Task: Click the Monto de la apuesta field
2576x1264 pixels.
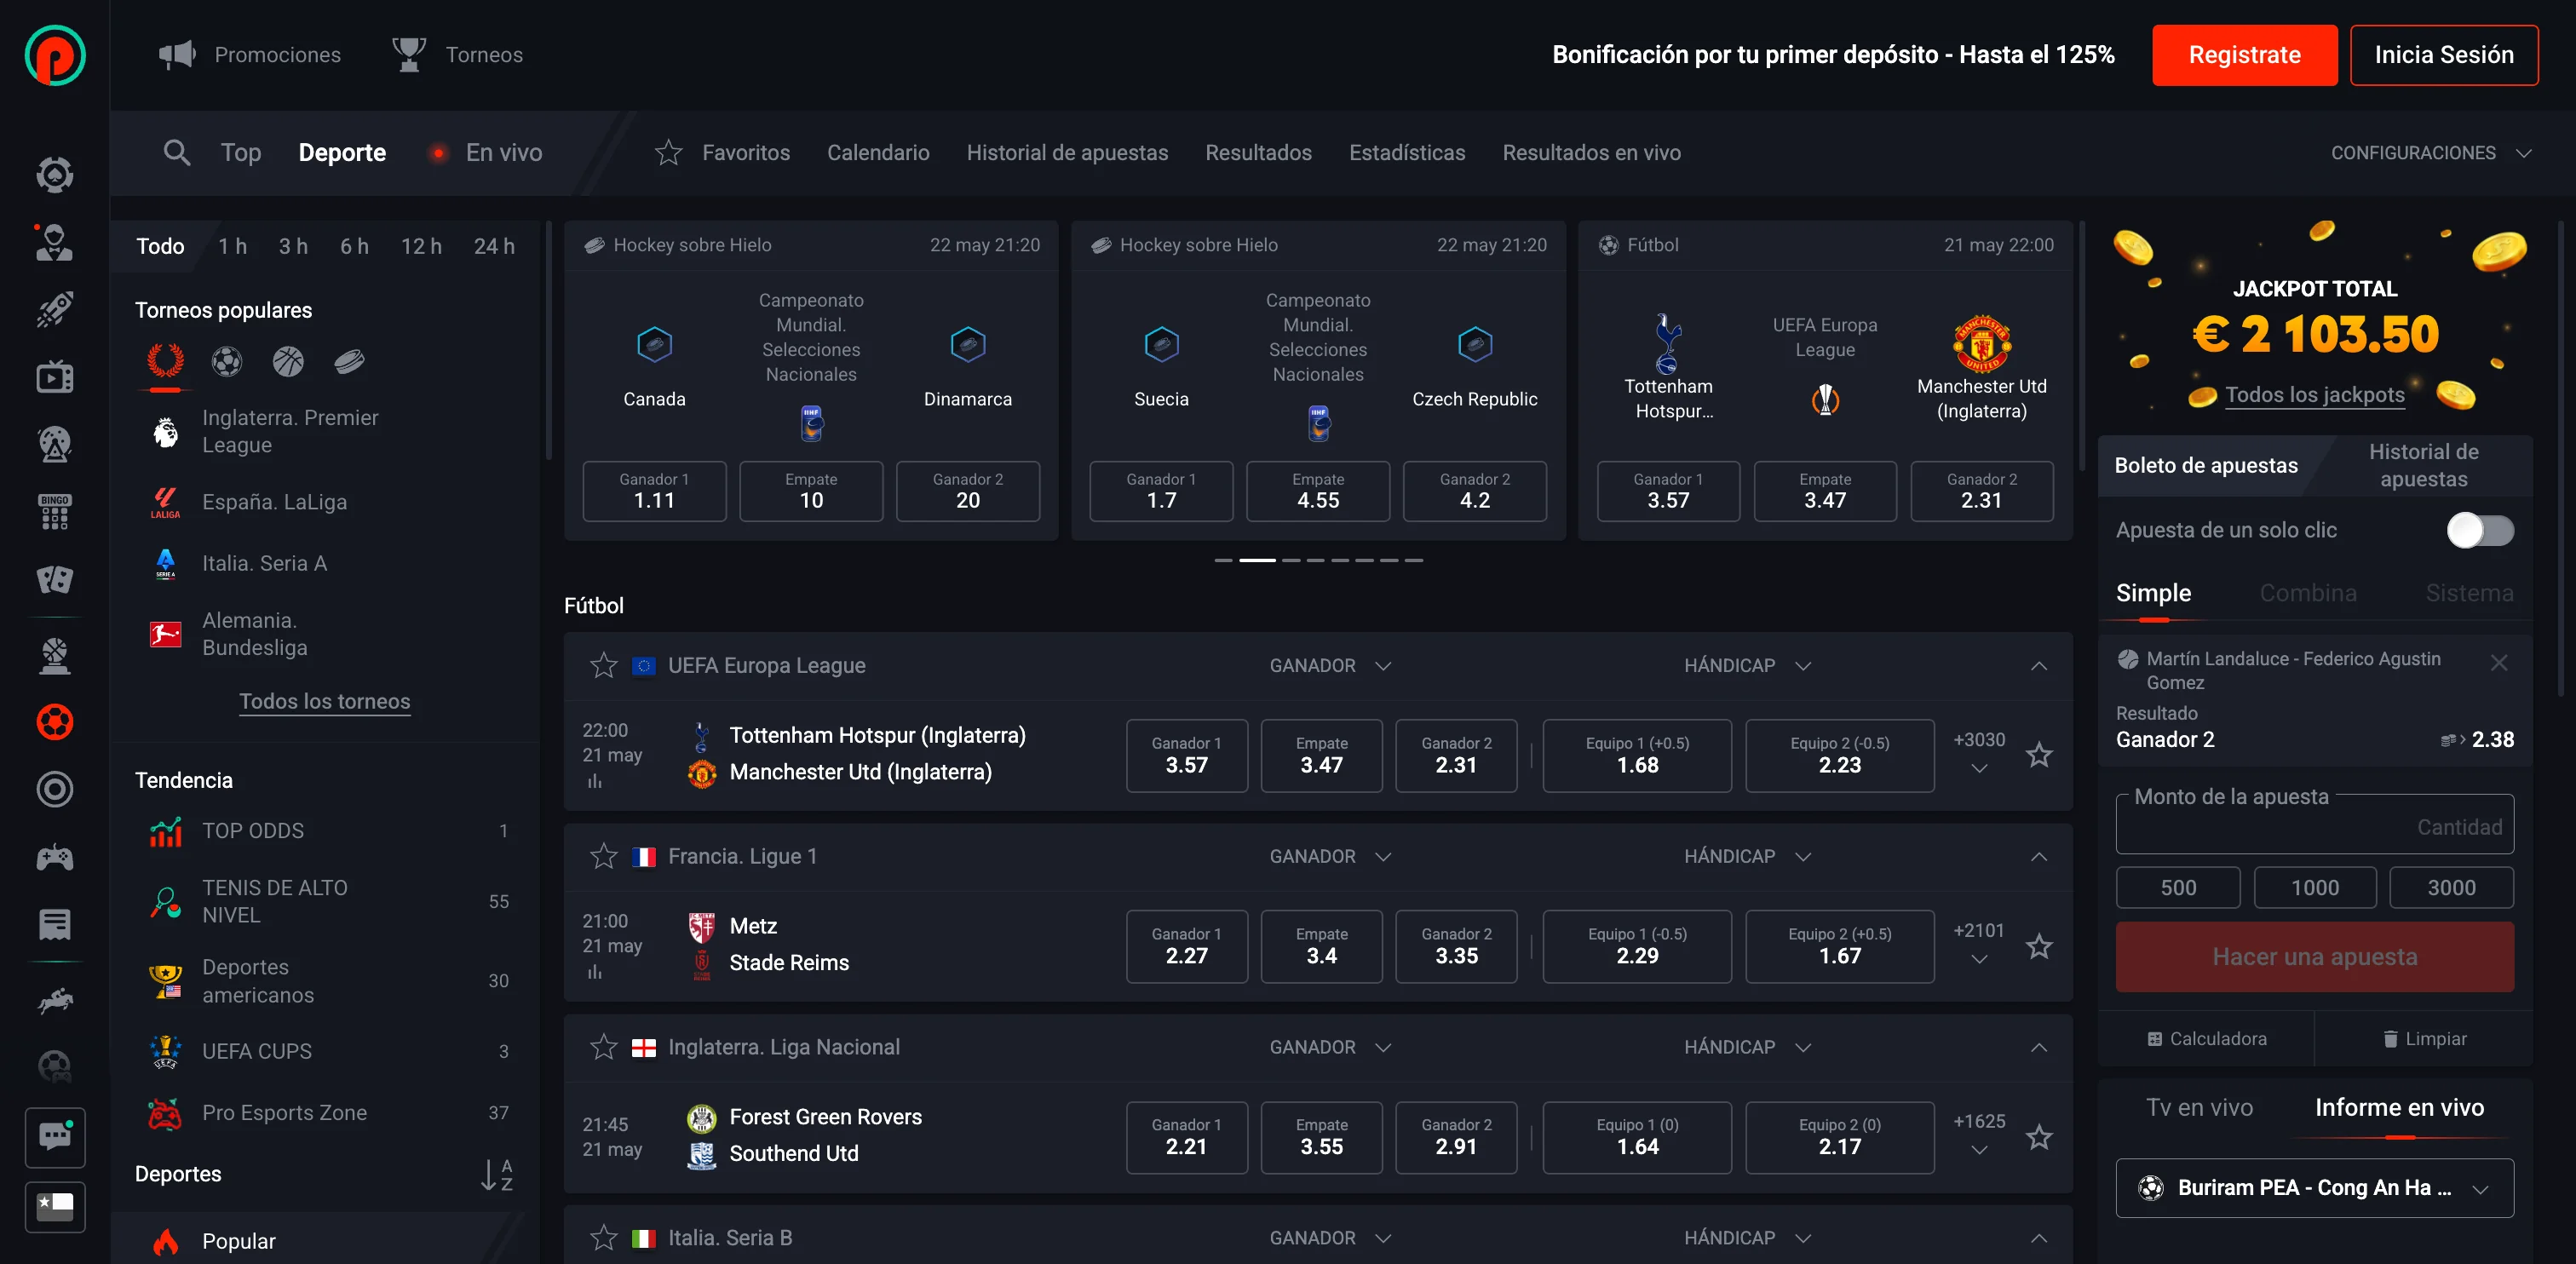Action: click(2314, 825)
